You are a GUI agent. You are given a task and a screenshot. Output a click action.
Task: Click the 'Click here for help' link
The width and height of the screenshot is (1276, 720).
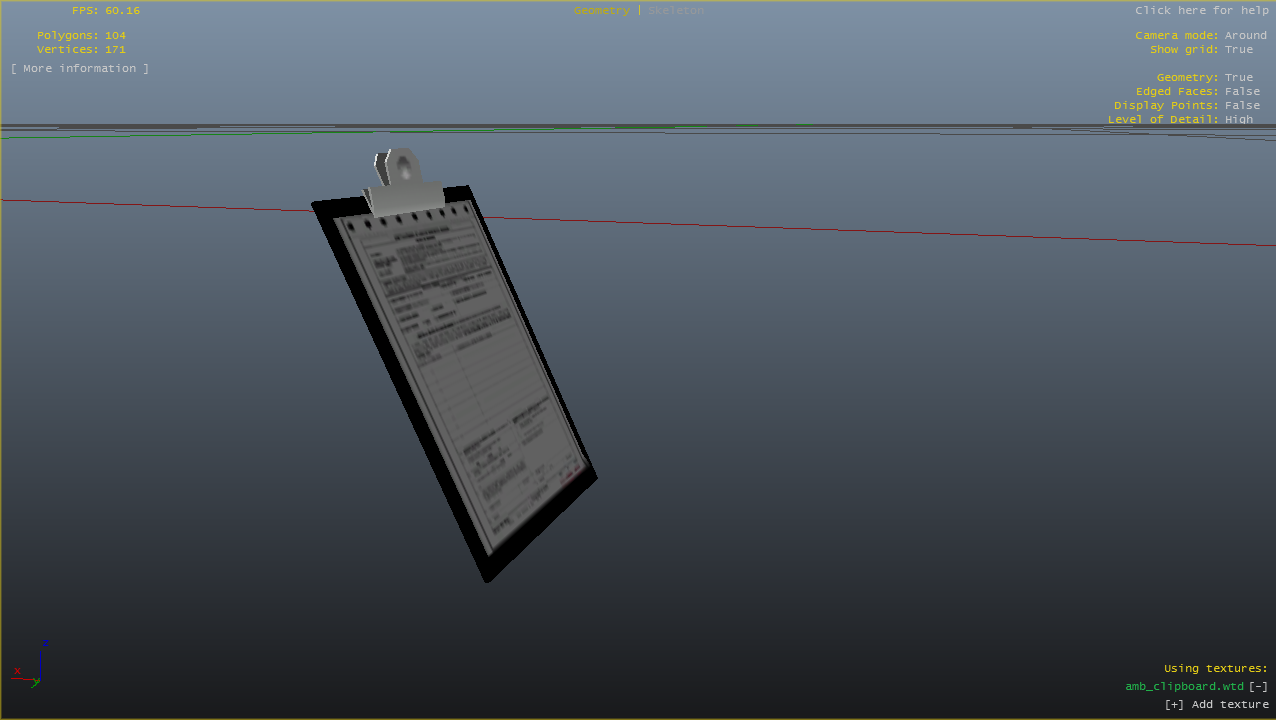coord(1201,11)
